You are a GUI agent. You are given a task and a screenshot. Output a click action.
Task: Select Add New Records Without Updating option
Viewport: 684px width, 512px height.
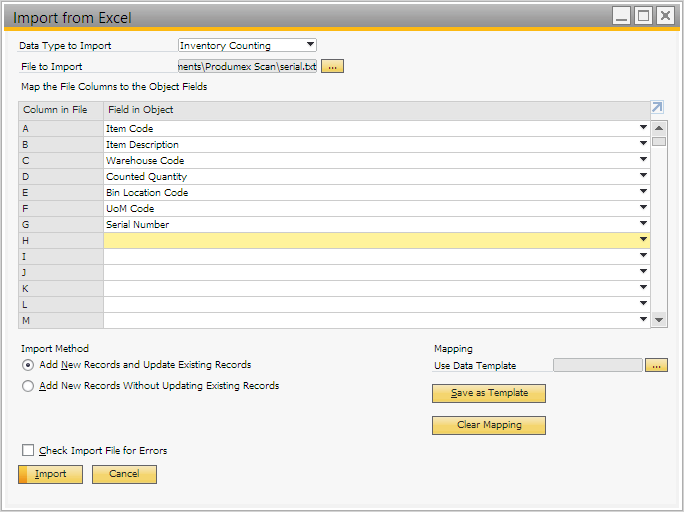(27, 386)
